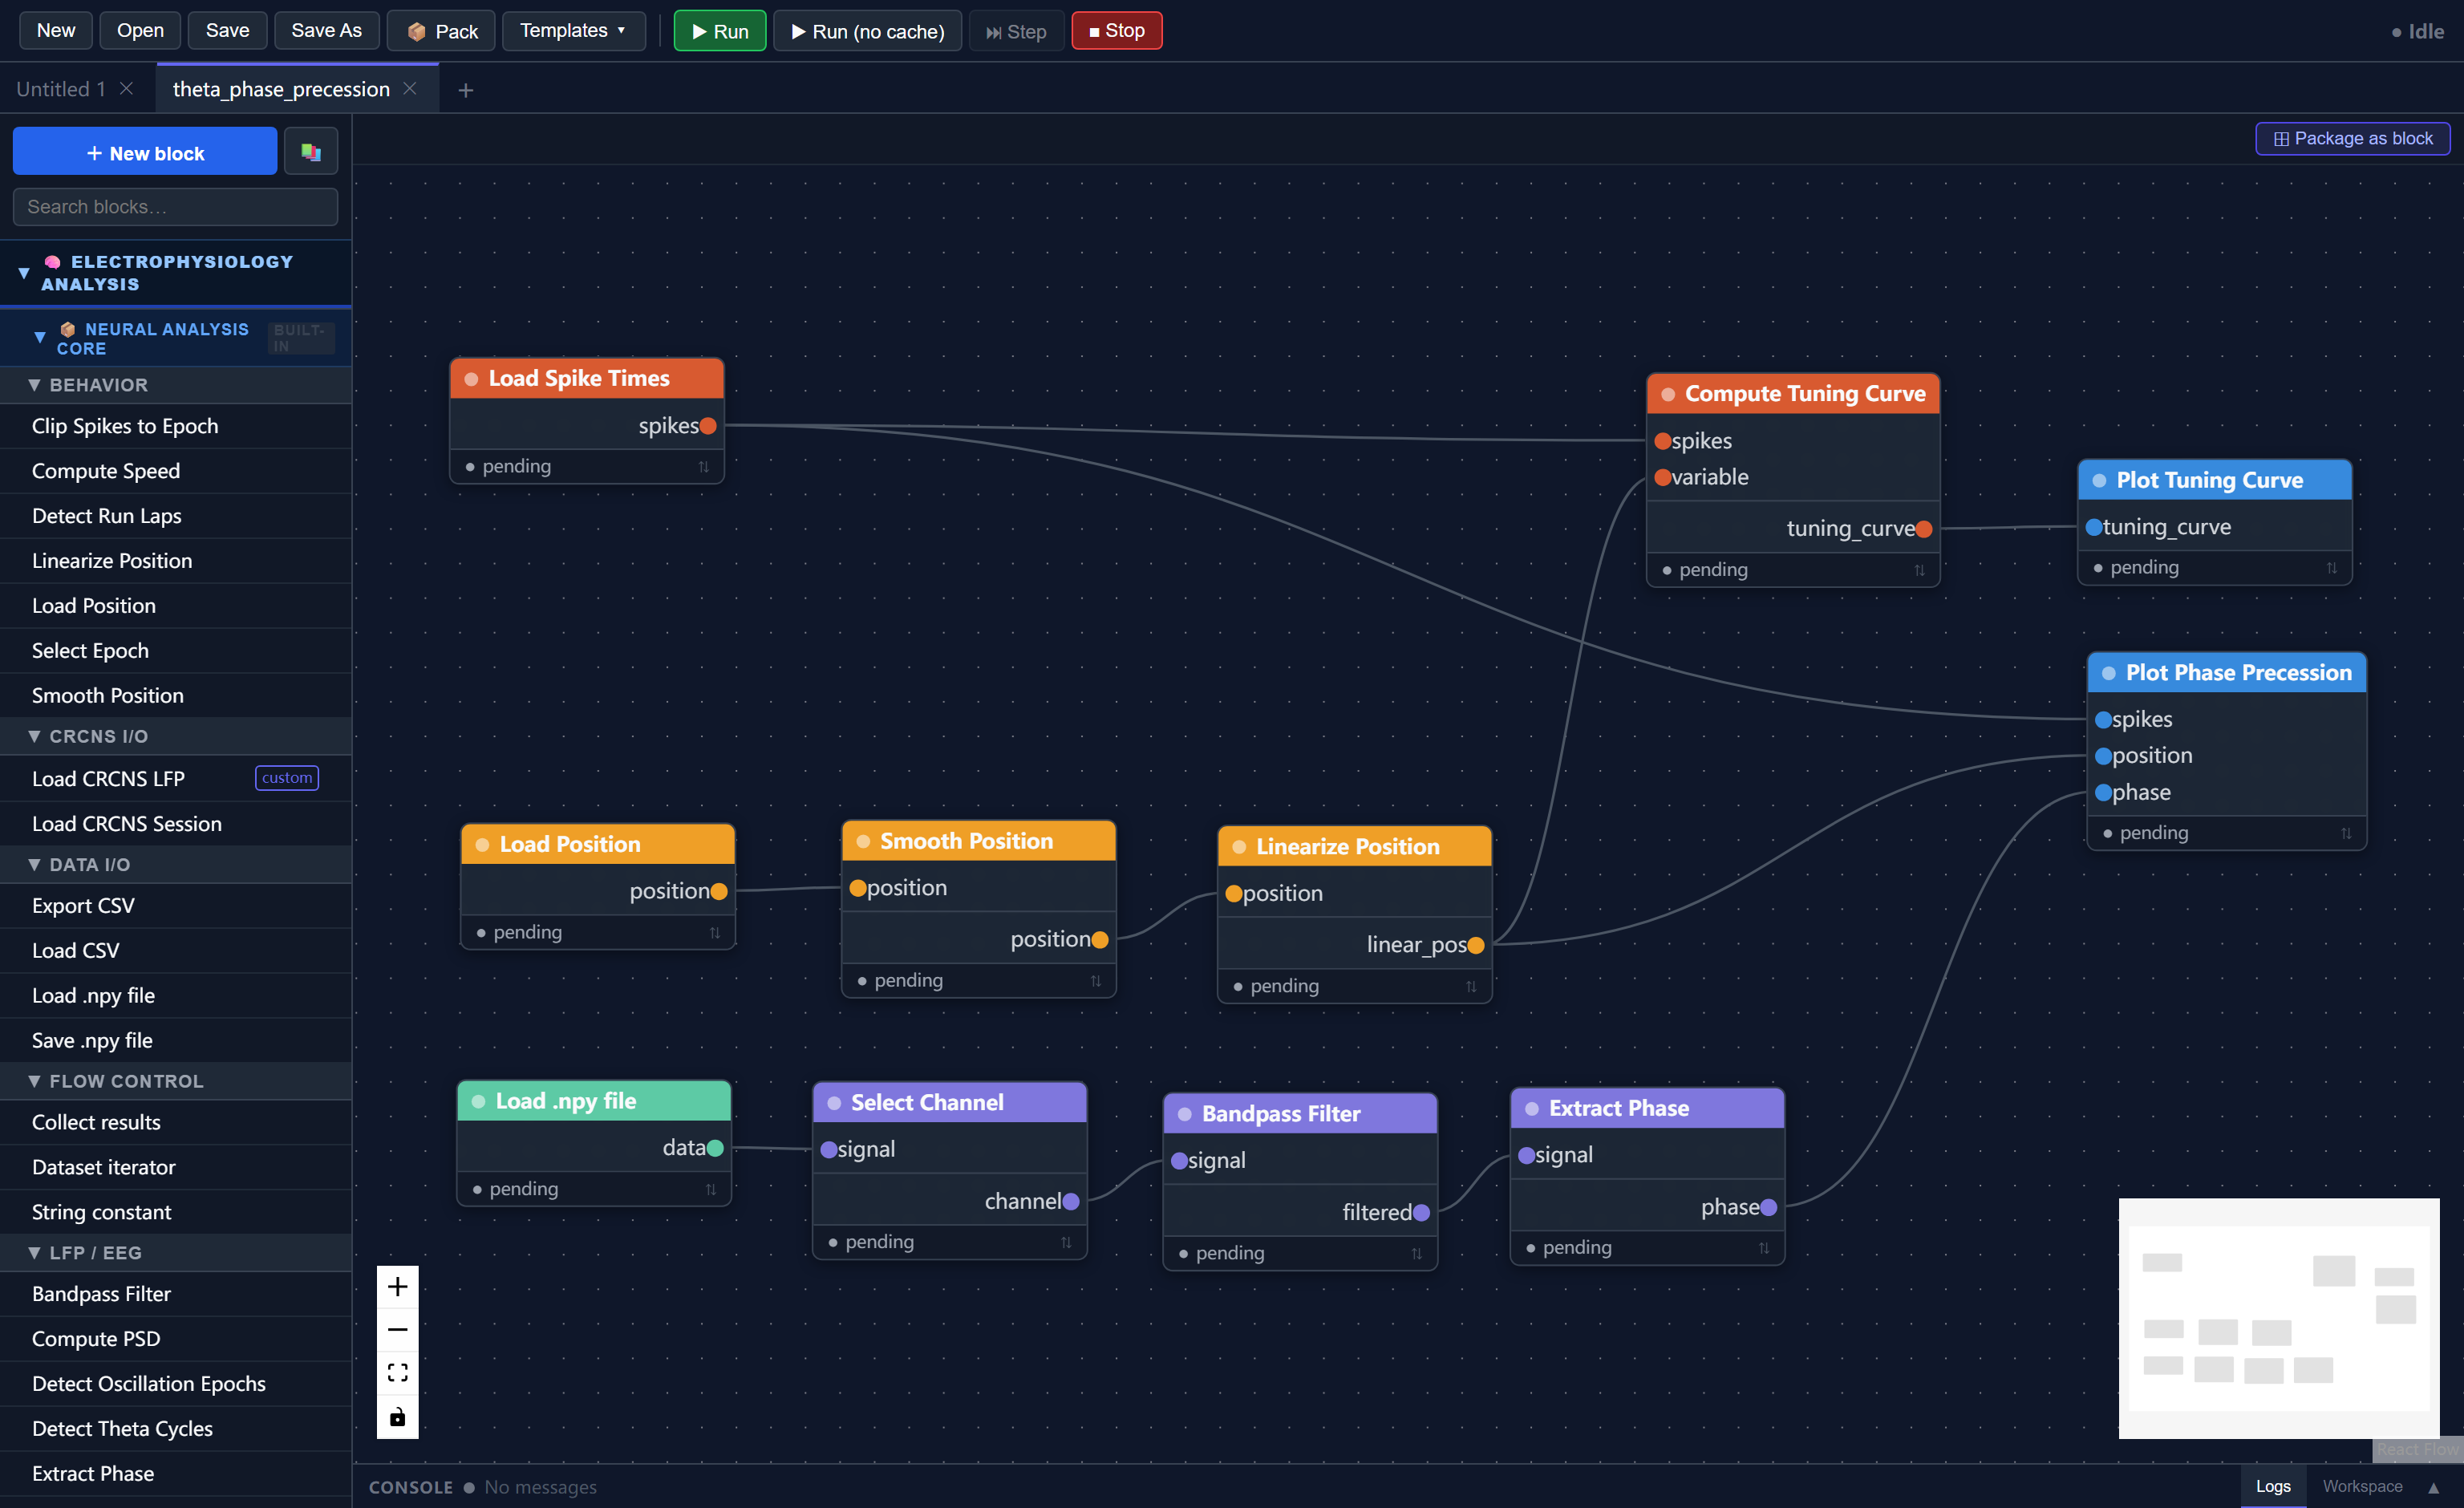Click phase output port on Extract Phase
Image resolution: width=2464 pixels, height=1508 pixels.
pyautogui.click(x=1768, y=1207)
